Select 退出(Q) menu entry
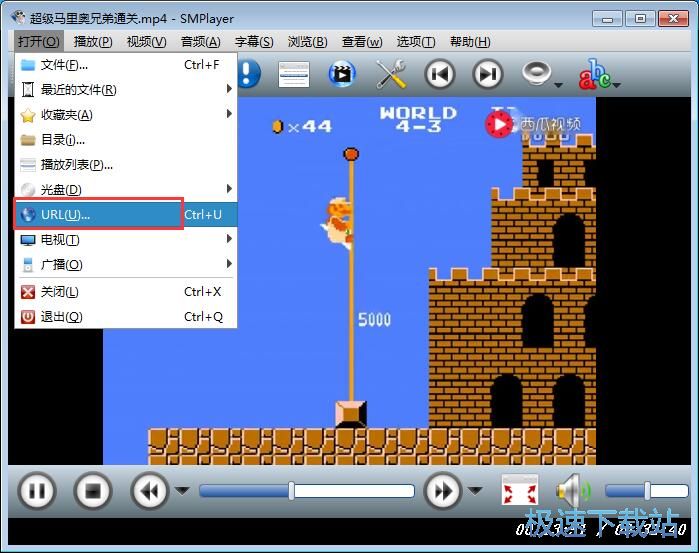This screenshot has width=699, height=553. coord(126,317)
